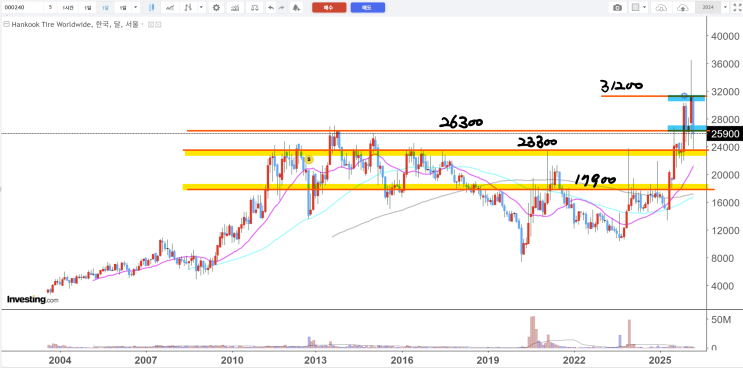The height and width of the screenshot is (368, 743).
Task: Open the interval list dropdown arrow
Action: click(x=136, y=8)
